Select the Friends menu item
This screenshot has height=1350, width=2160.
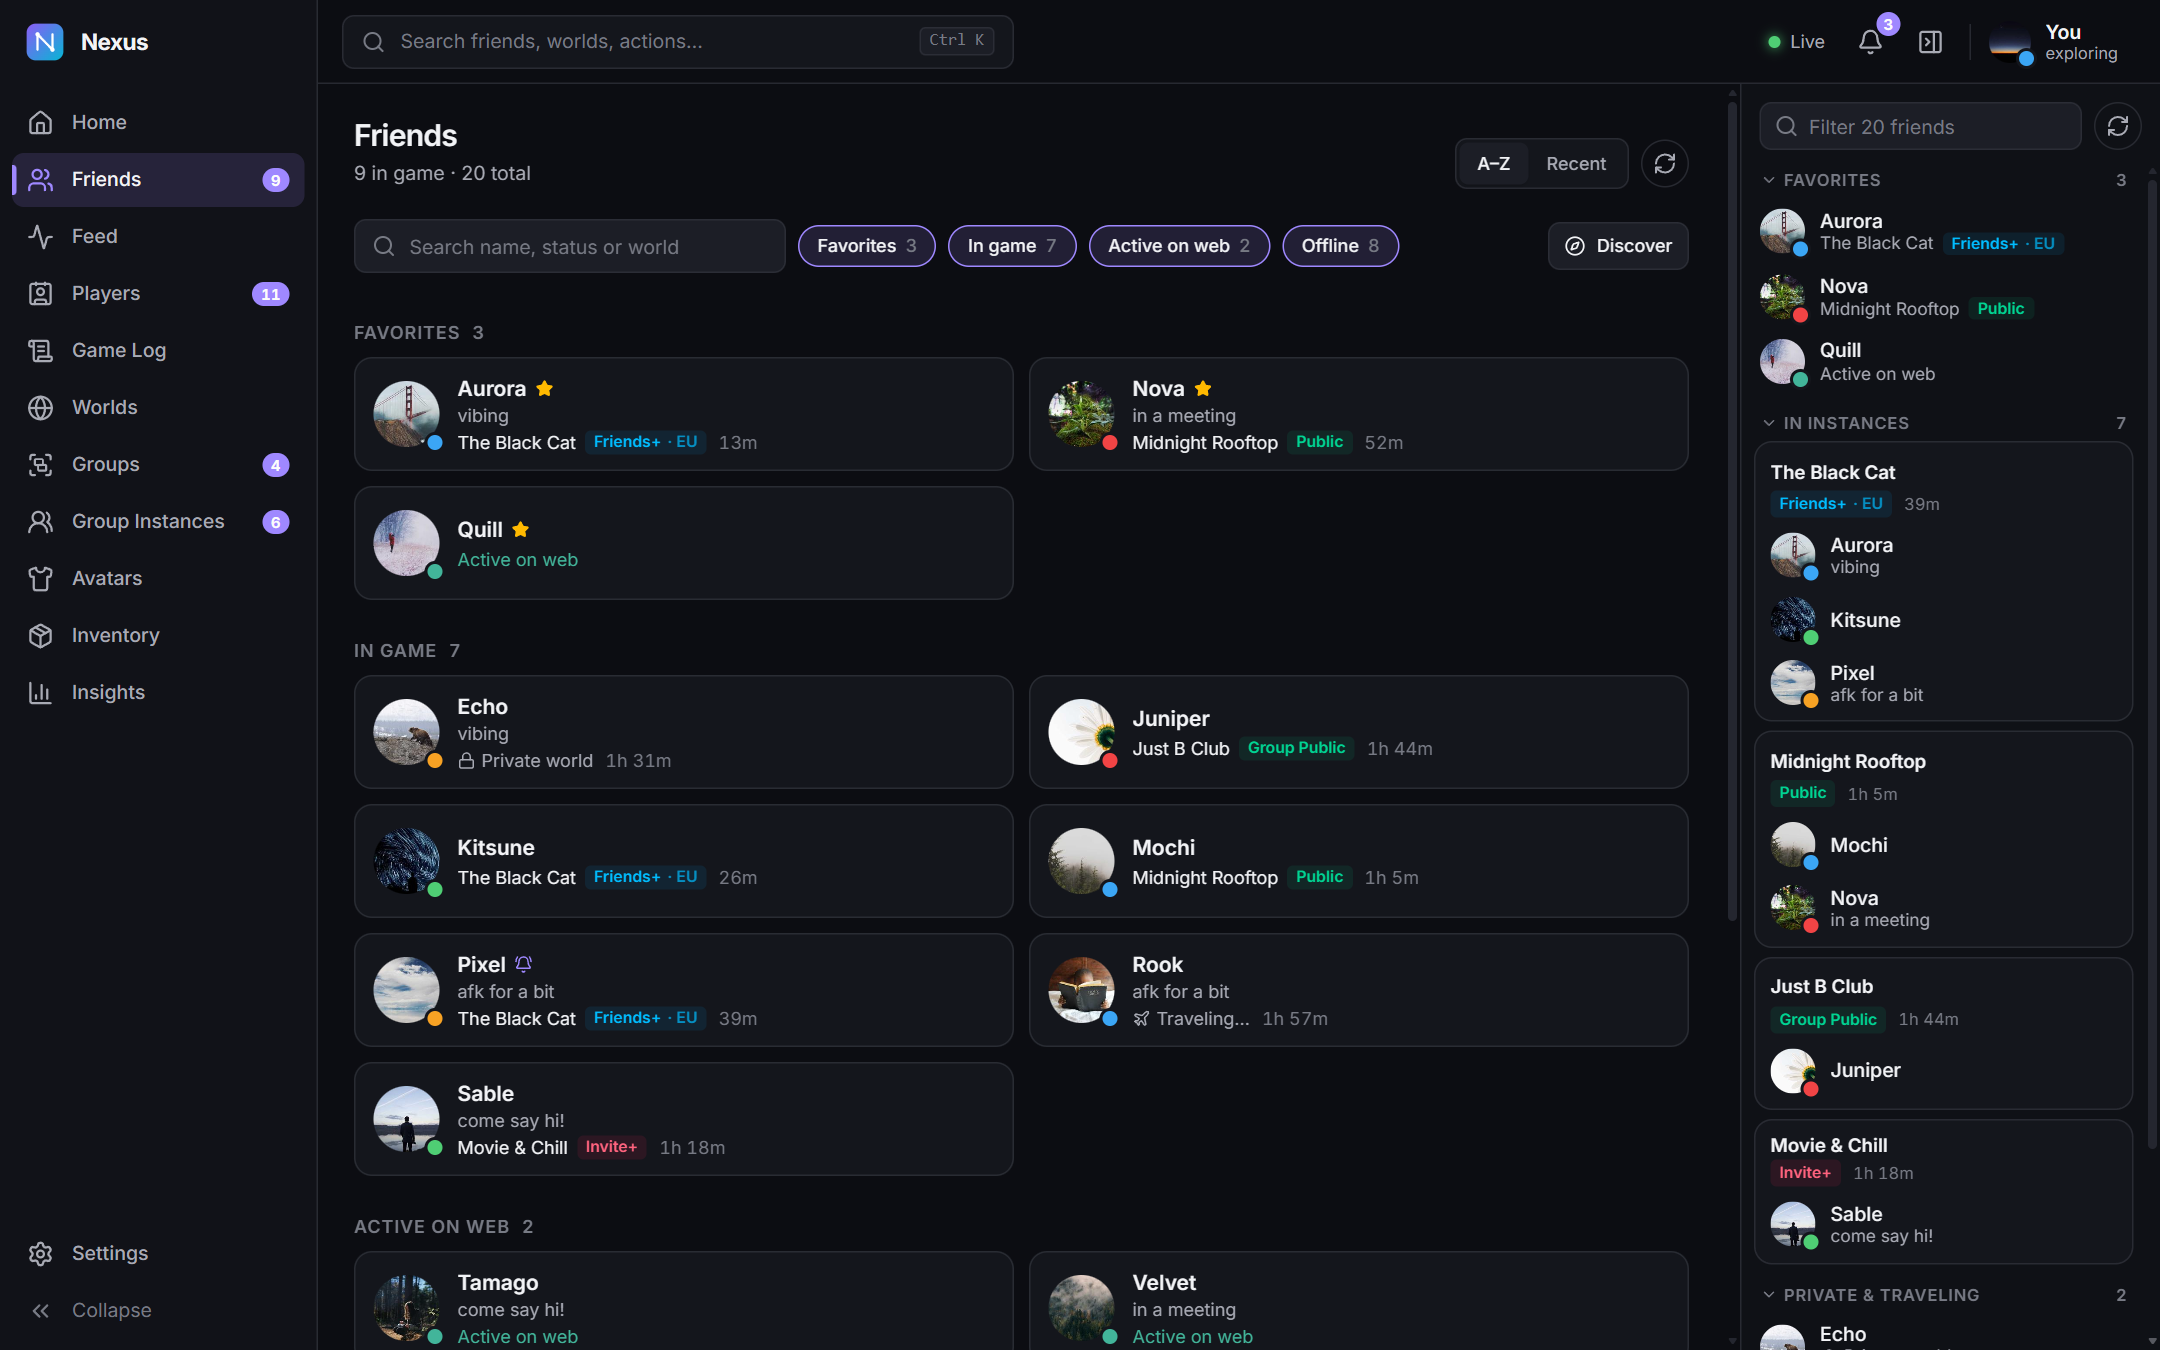158,179
